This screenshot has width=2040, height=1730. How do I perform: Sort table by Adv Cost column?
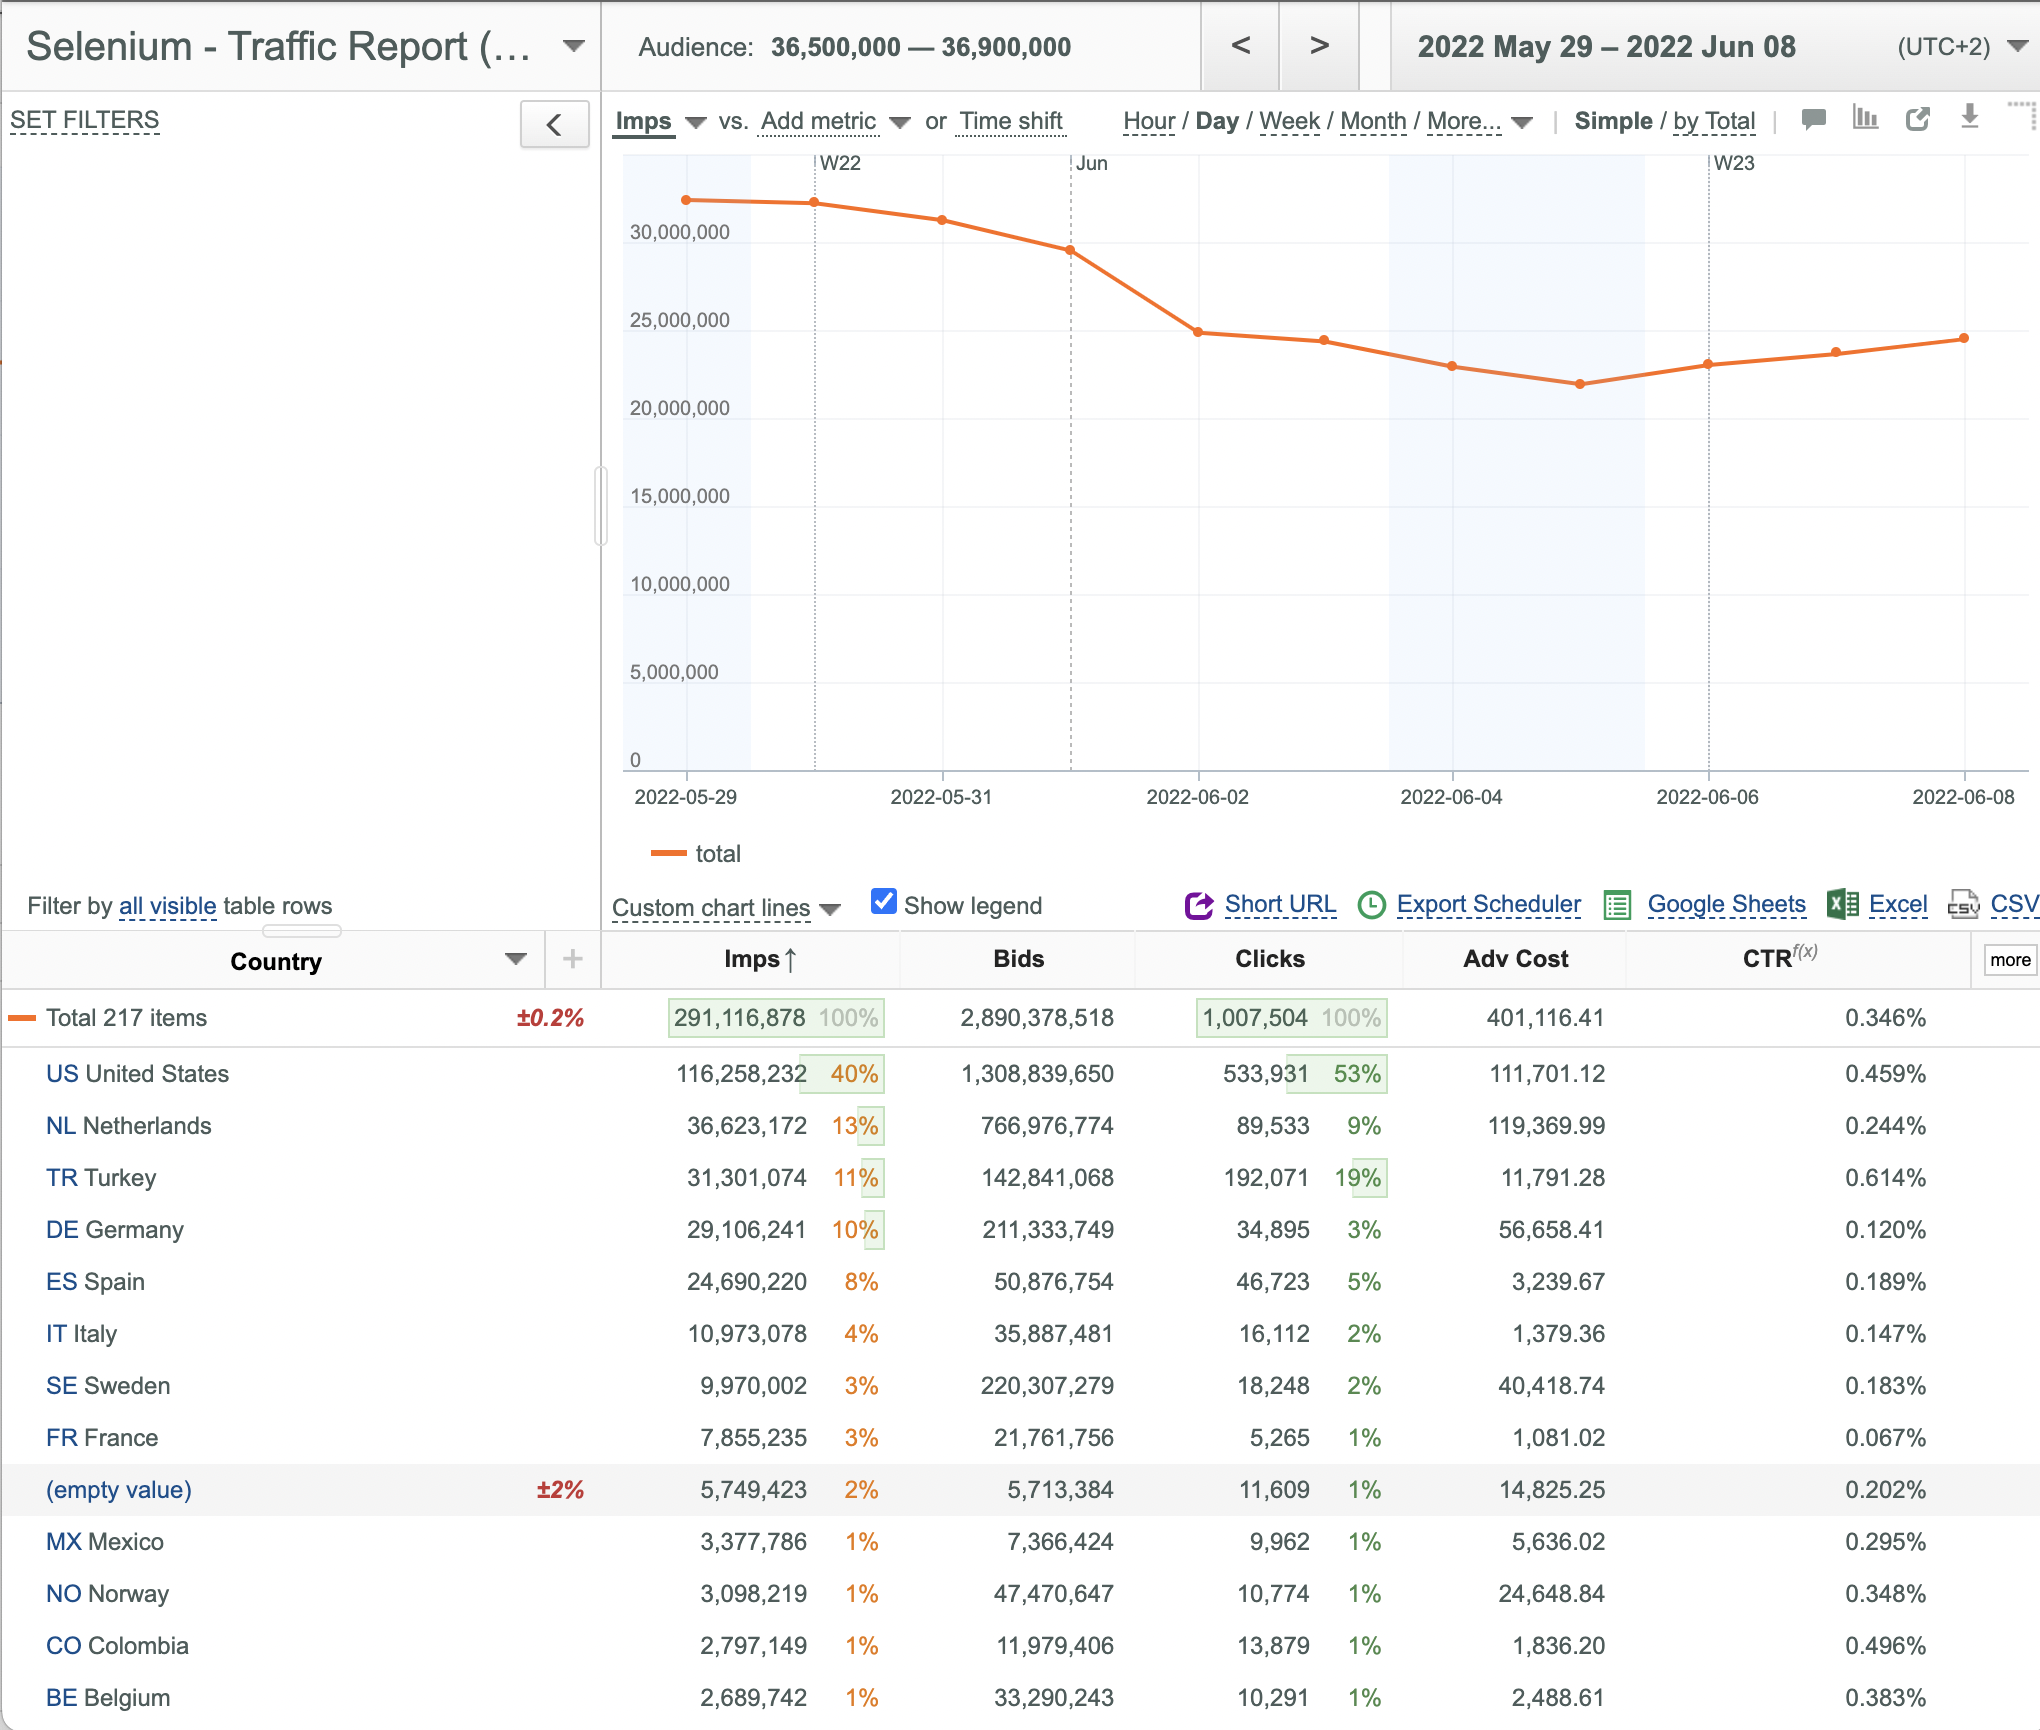click(1515, 959)
